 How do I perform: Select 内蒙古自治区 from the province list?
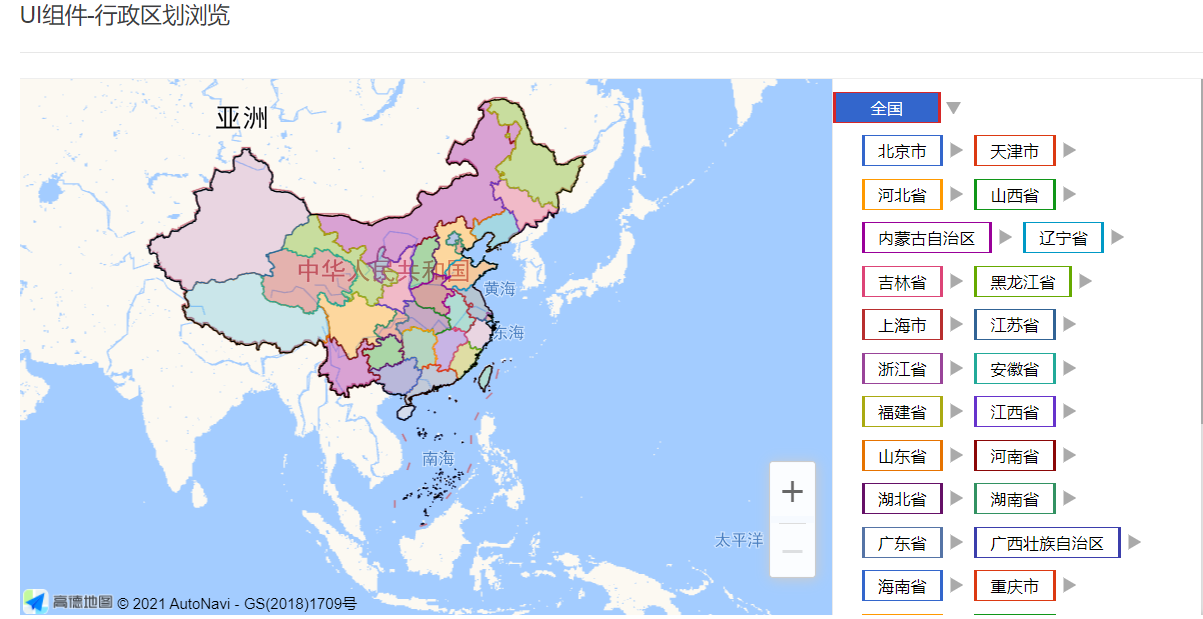[926, 237]
